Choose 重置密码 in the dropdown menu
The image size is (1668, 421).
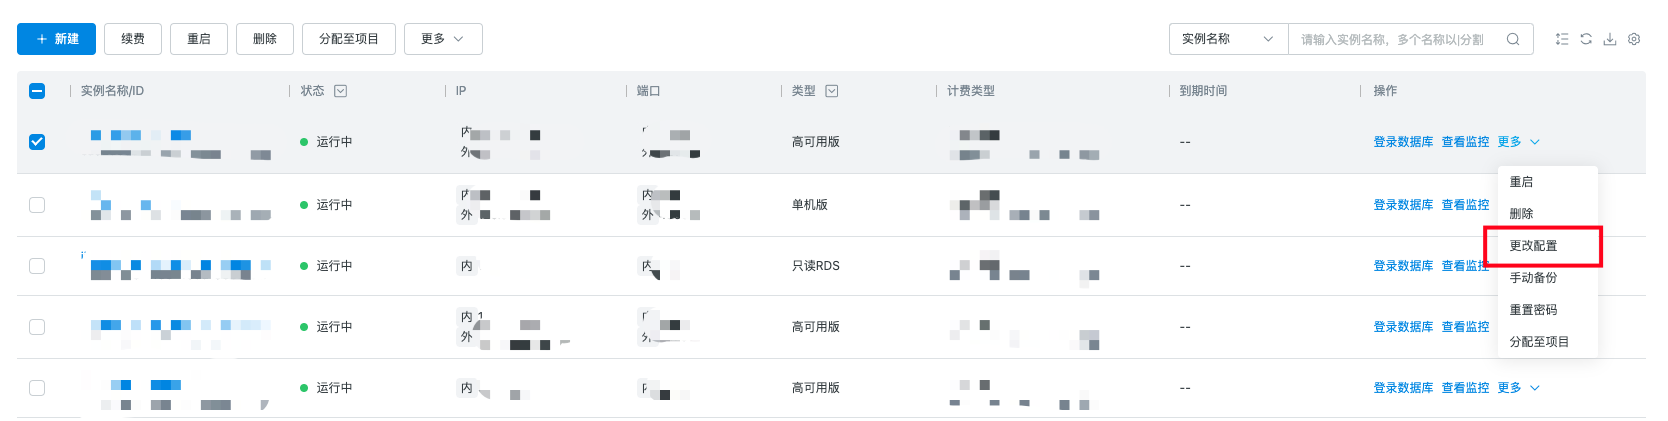coord(1533,310)
